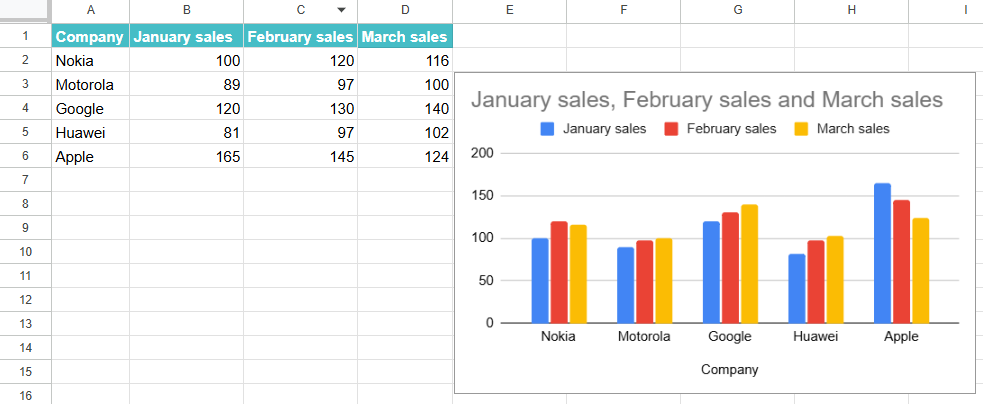
Task: Click the Google axis label in chart
Action: click(730, 337)
